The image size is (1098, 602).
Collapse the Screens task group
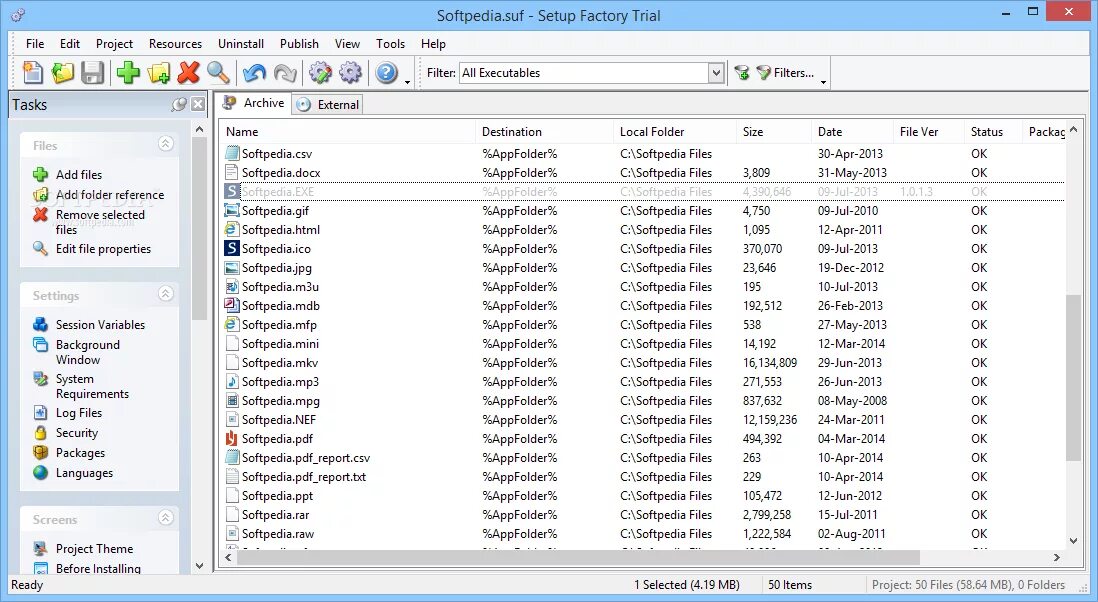coord(165,517)
